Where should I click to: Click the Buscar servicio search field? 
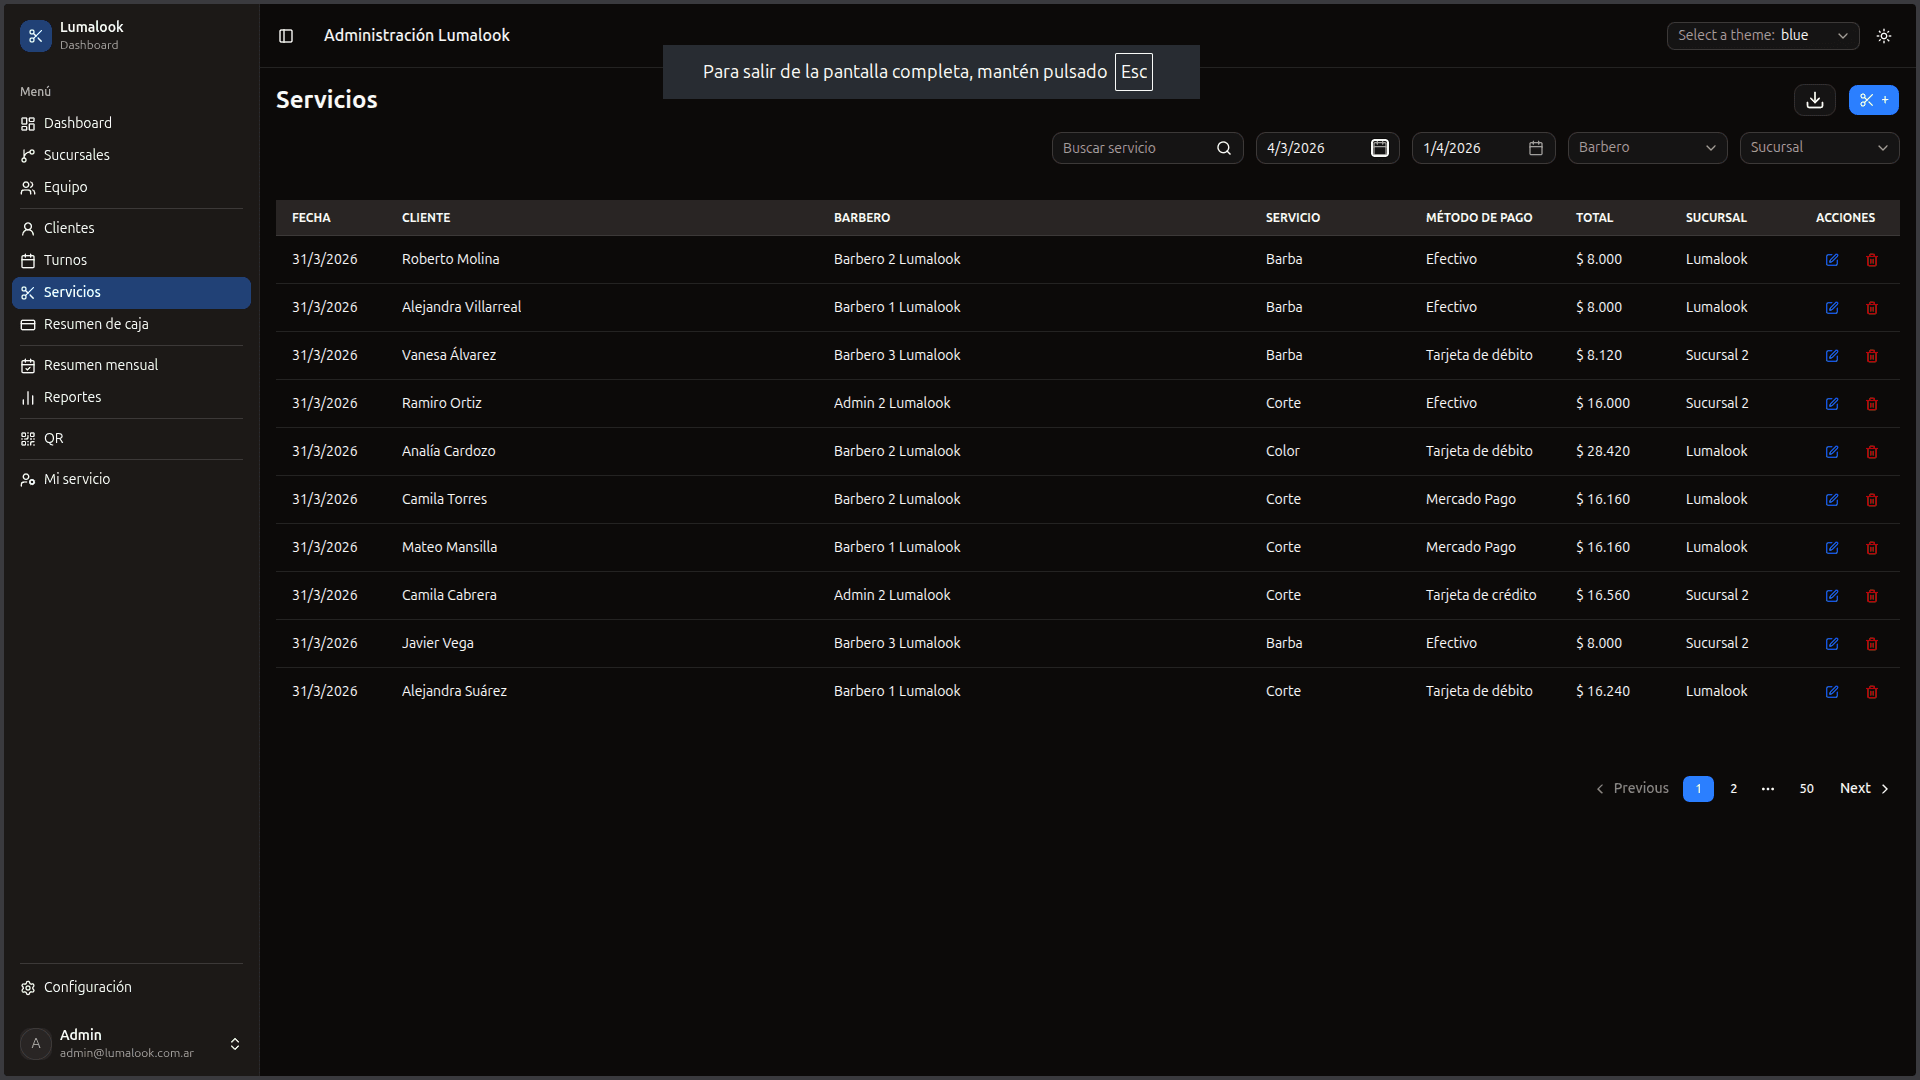coord(1148,148)
